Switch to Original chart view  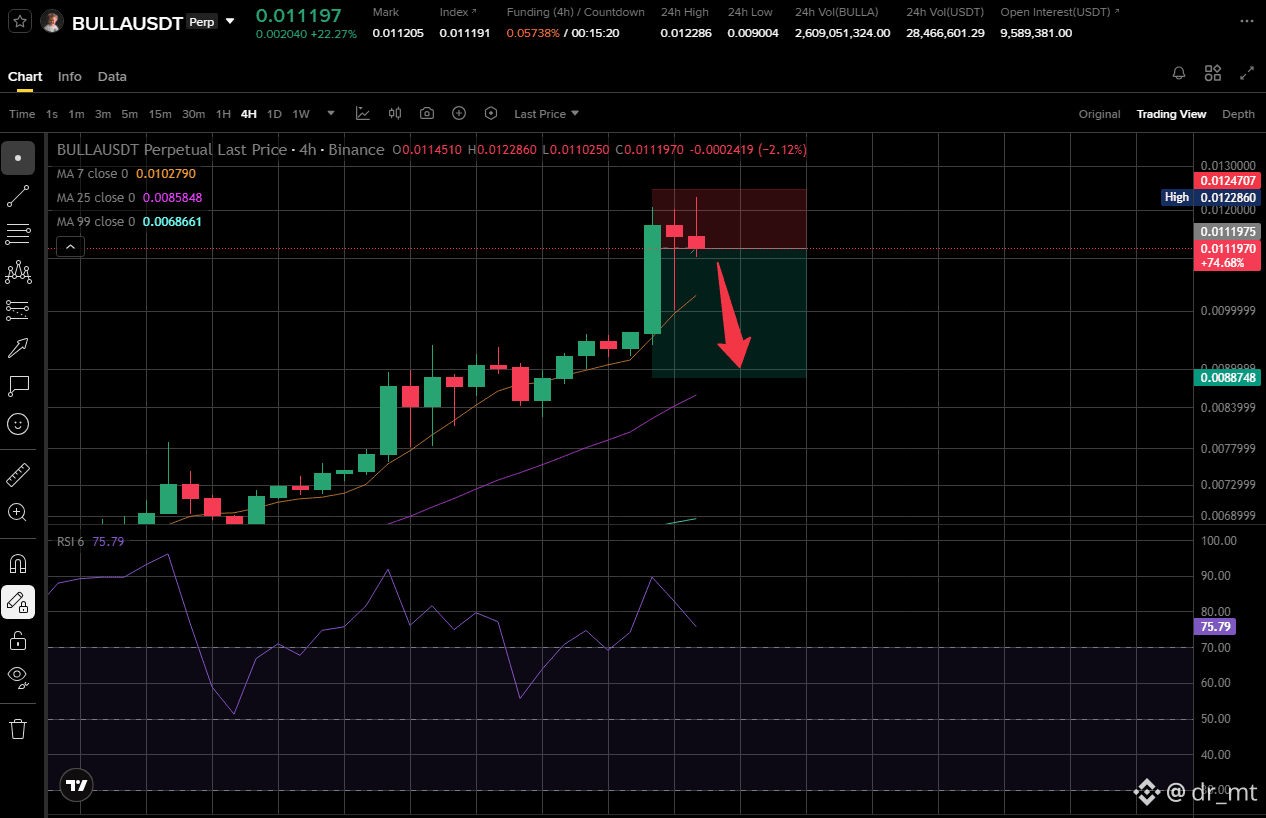[x=1099, y=114]
